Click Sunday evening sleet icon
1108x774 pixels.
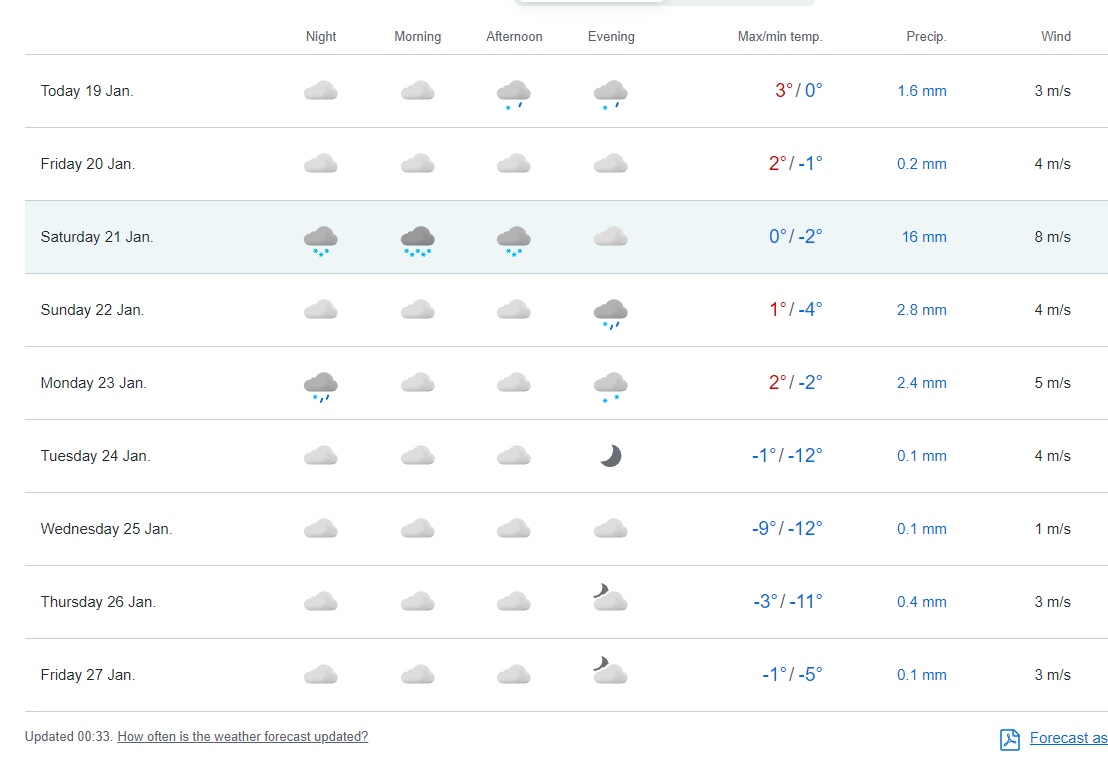[x=610, y=313]
